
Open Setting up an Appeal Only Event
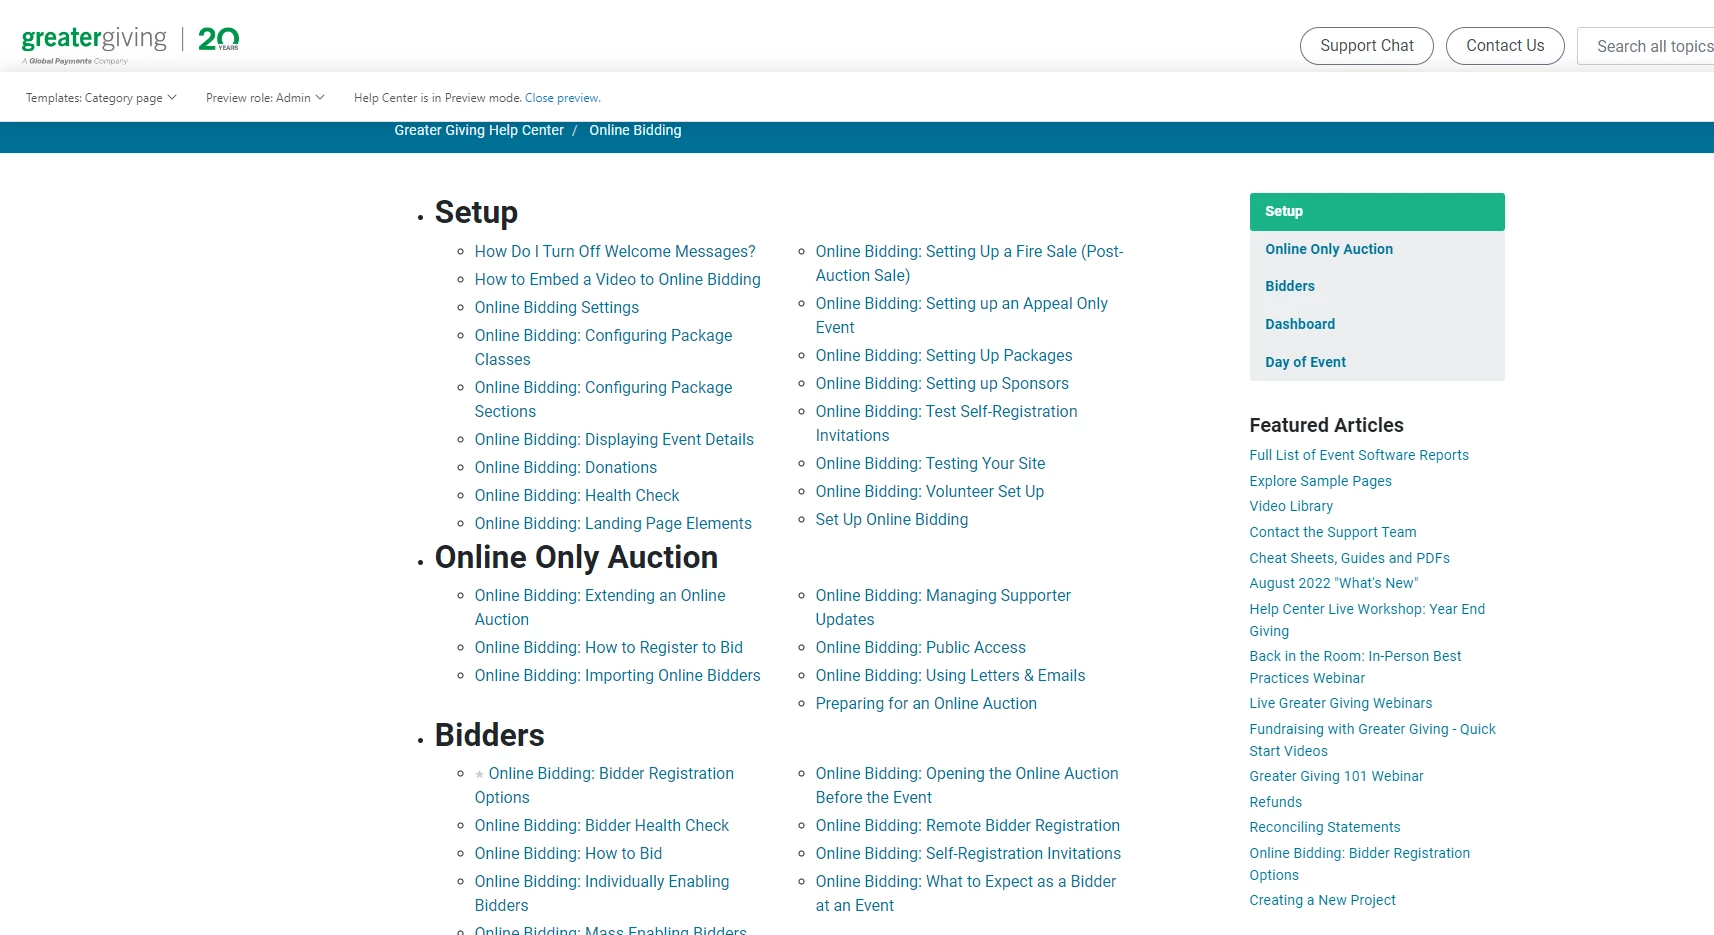point(961,316)
